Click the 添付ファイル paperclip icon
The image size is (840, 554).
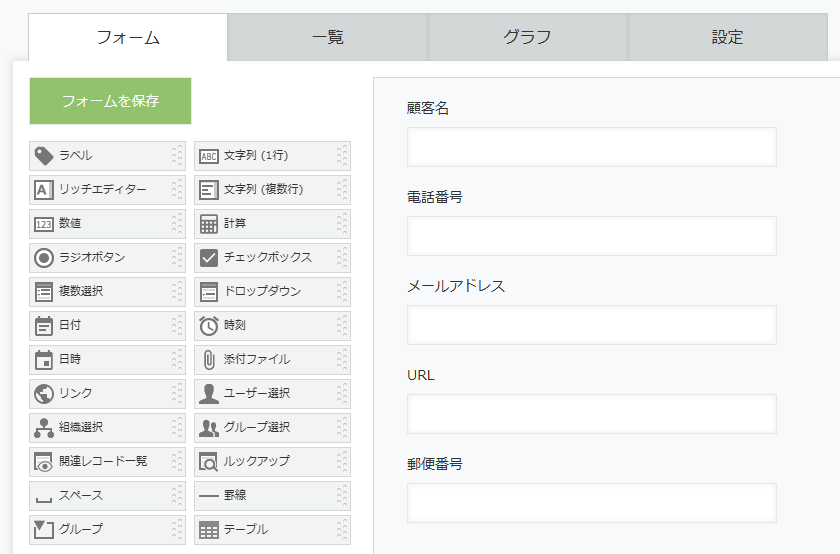point(209,360)
